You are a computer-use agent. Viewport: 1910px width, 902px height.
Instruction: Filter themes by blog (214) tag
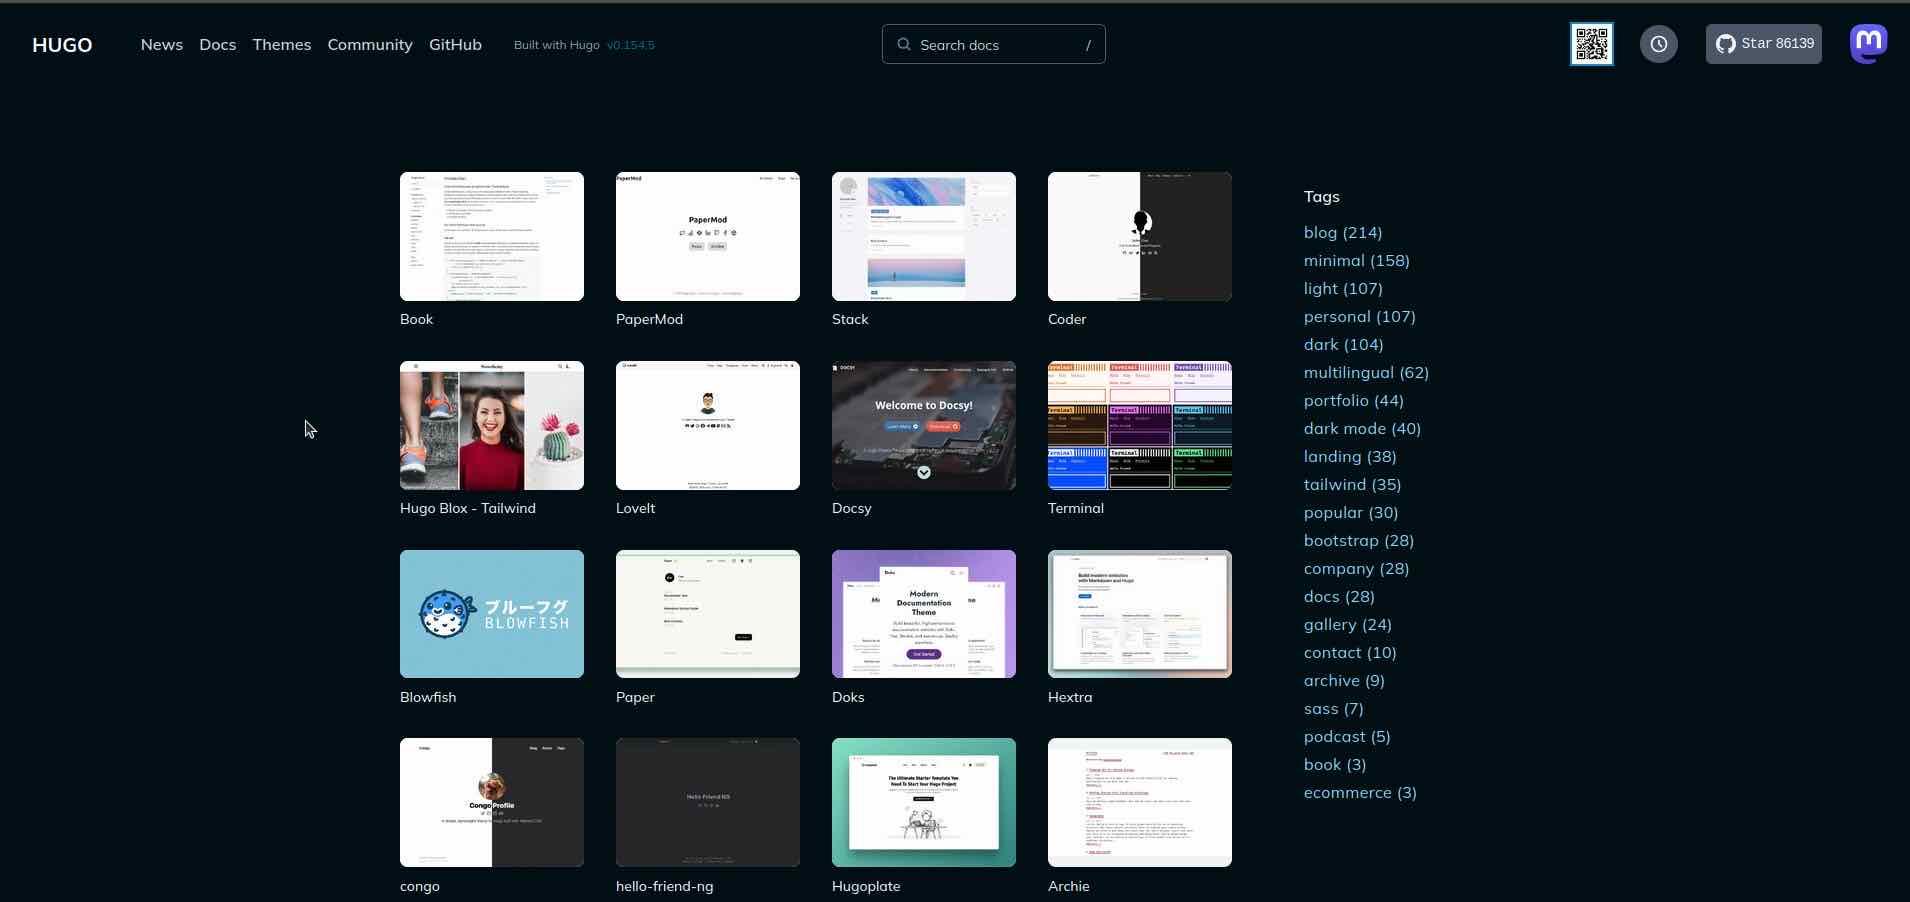coord(1343,232)
